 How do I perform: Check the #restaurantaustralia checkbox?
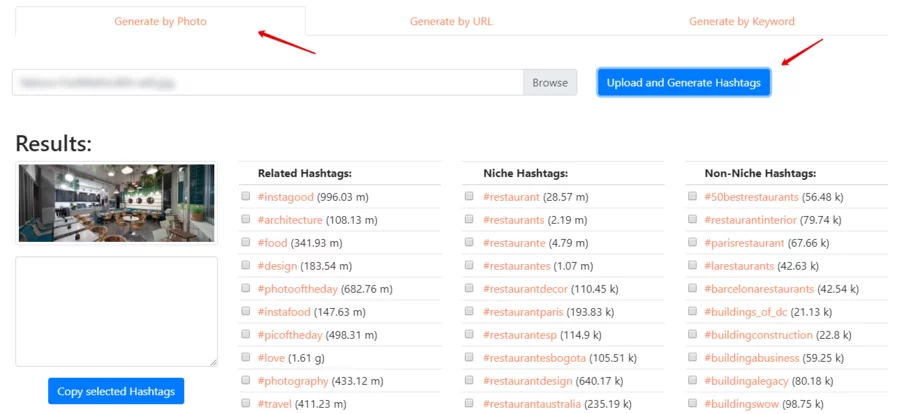coord(469,404)
